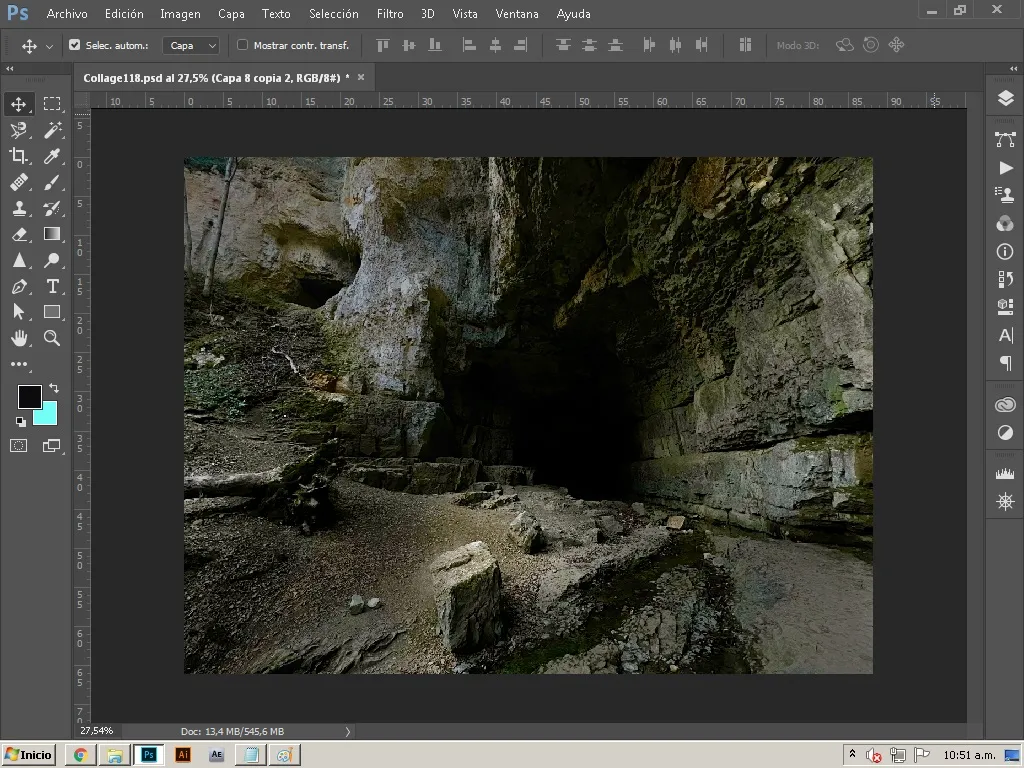Toggle Quick Mask mode

click(18, 445)
